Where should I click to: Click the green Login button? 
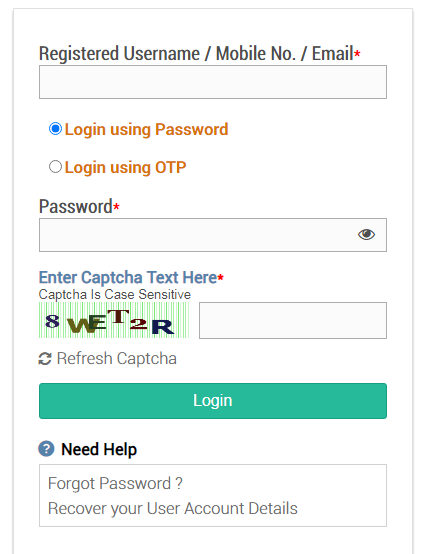pos(213,401)
